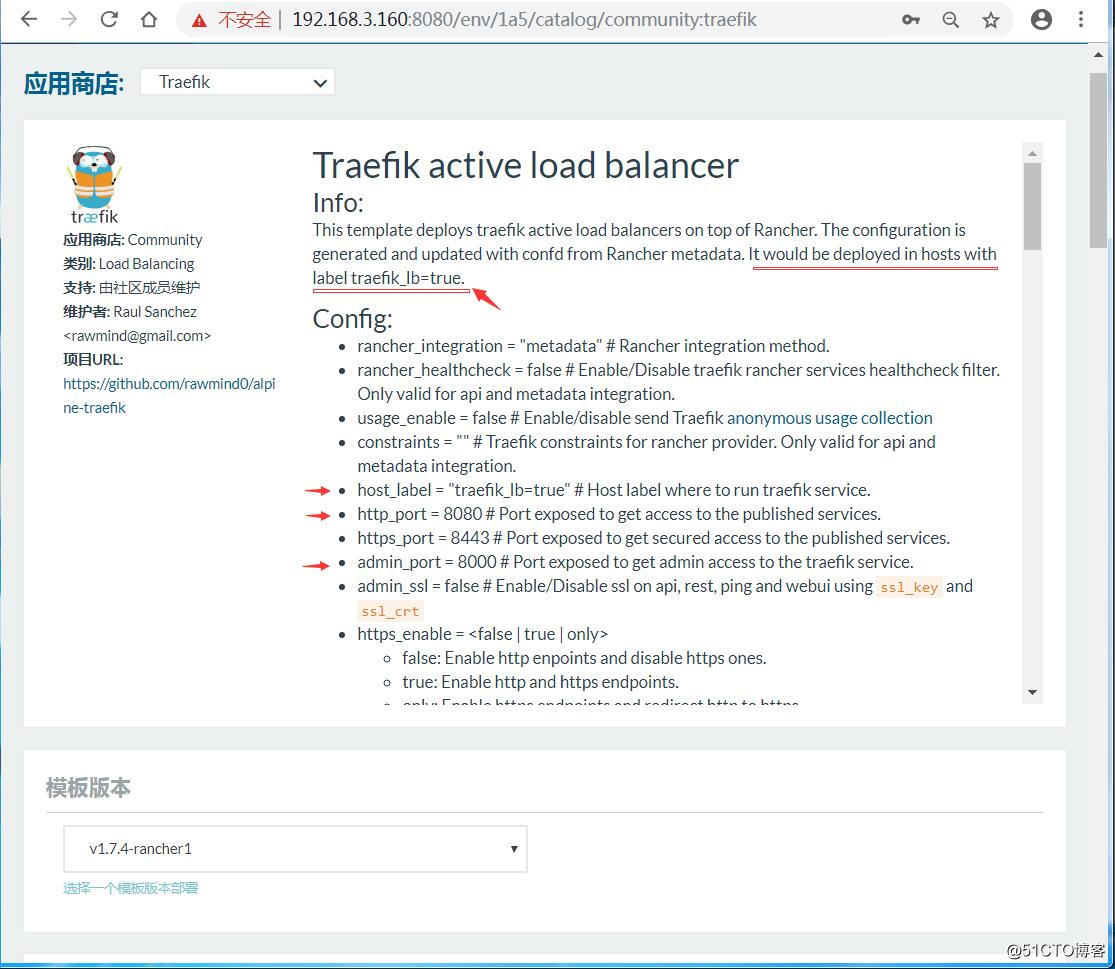
Task: Click the '选择一个模板版本部署' hint text
Action: coord(131,888)
